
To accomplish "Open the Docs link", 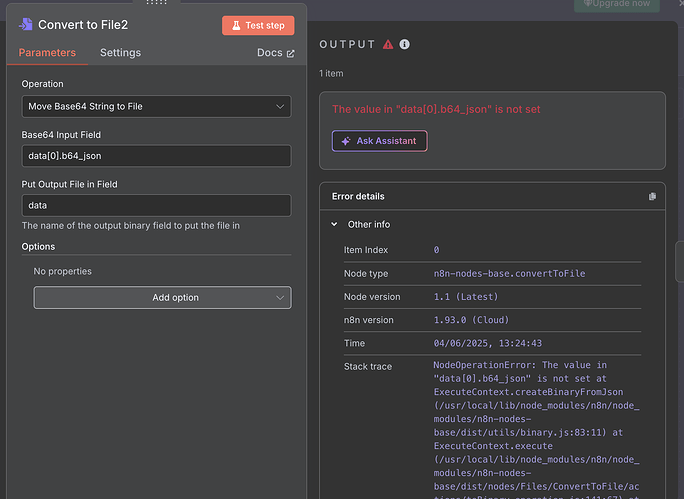I will [275, 53].
